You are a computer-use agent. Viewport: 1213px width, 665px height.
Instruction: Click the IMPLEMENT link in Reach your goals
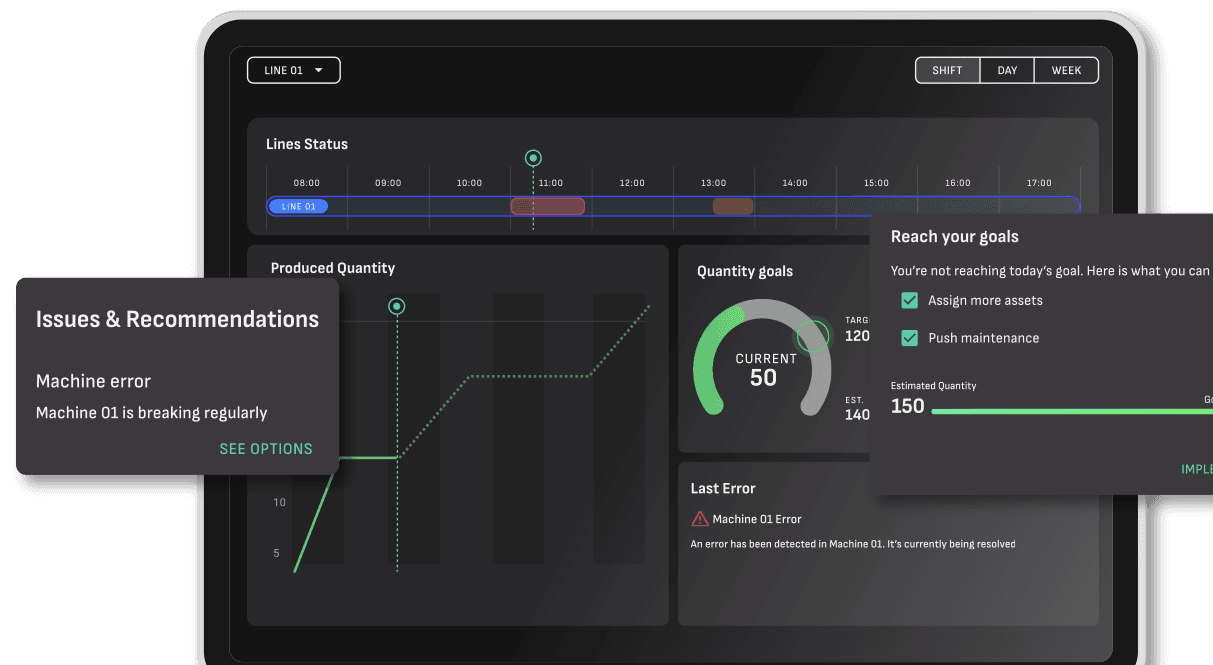1196,468
